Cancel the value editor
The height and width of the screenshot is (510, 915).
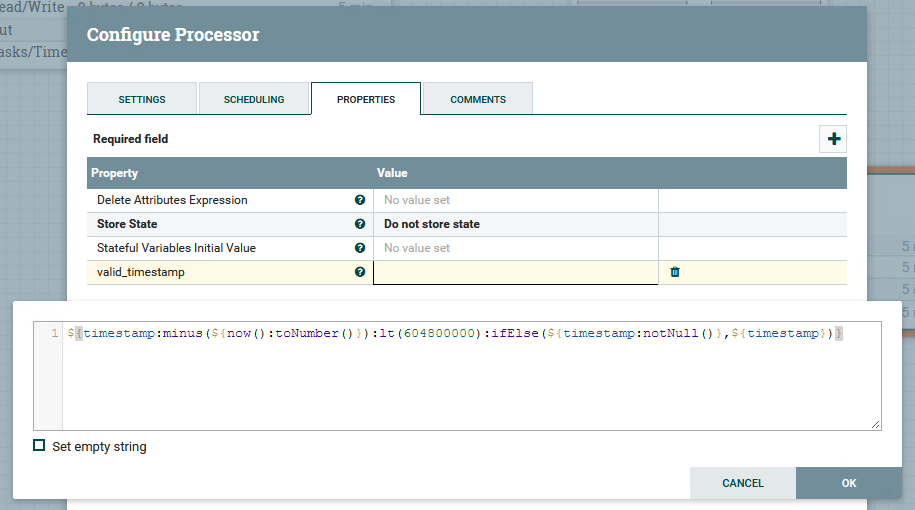[743, 483]
